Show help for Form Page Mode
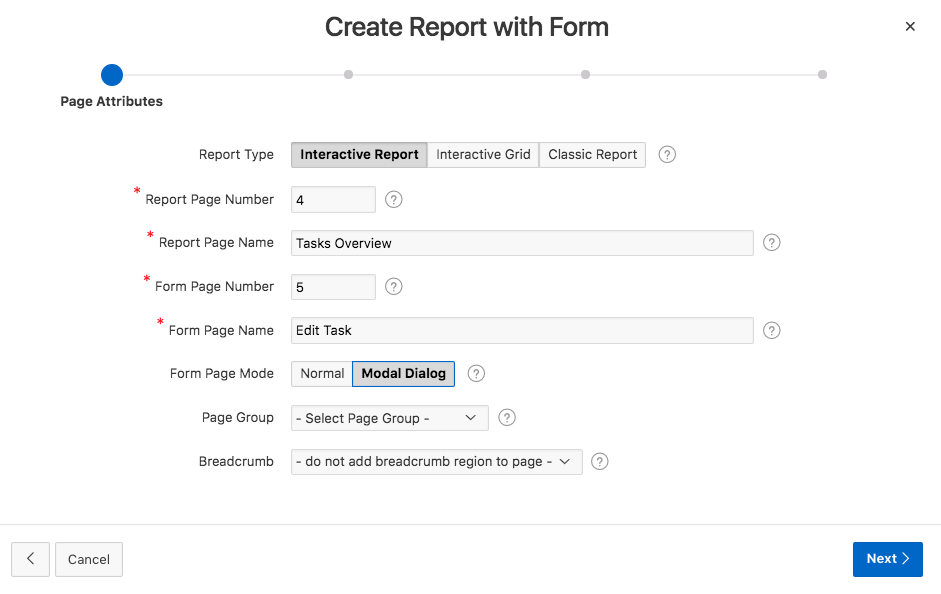The image size is (941, 594). pyautogui.click(x=477, y=374)
